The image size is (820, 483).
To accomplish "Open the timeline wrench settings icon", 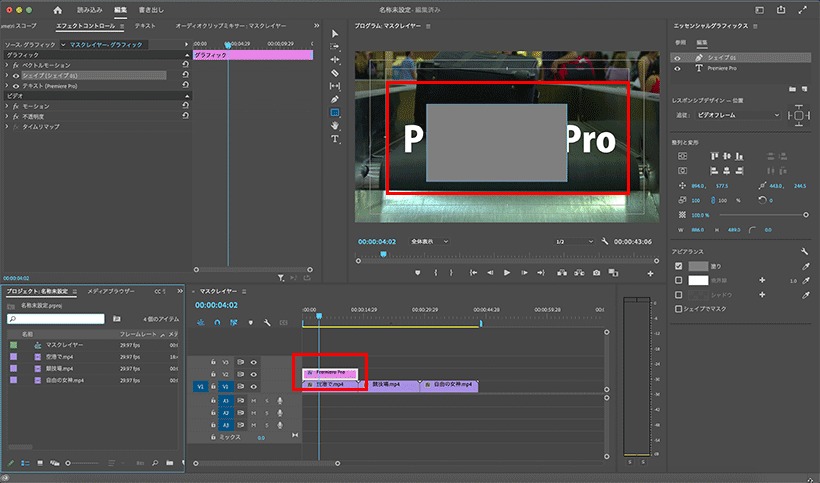I will coord(267,323).
